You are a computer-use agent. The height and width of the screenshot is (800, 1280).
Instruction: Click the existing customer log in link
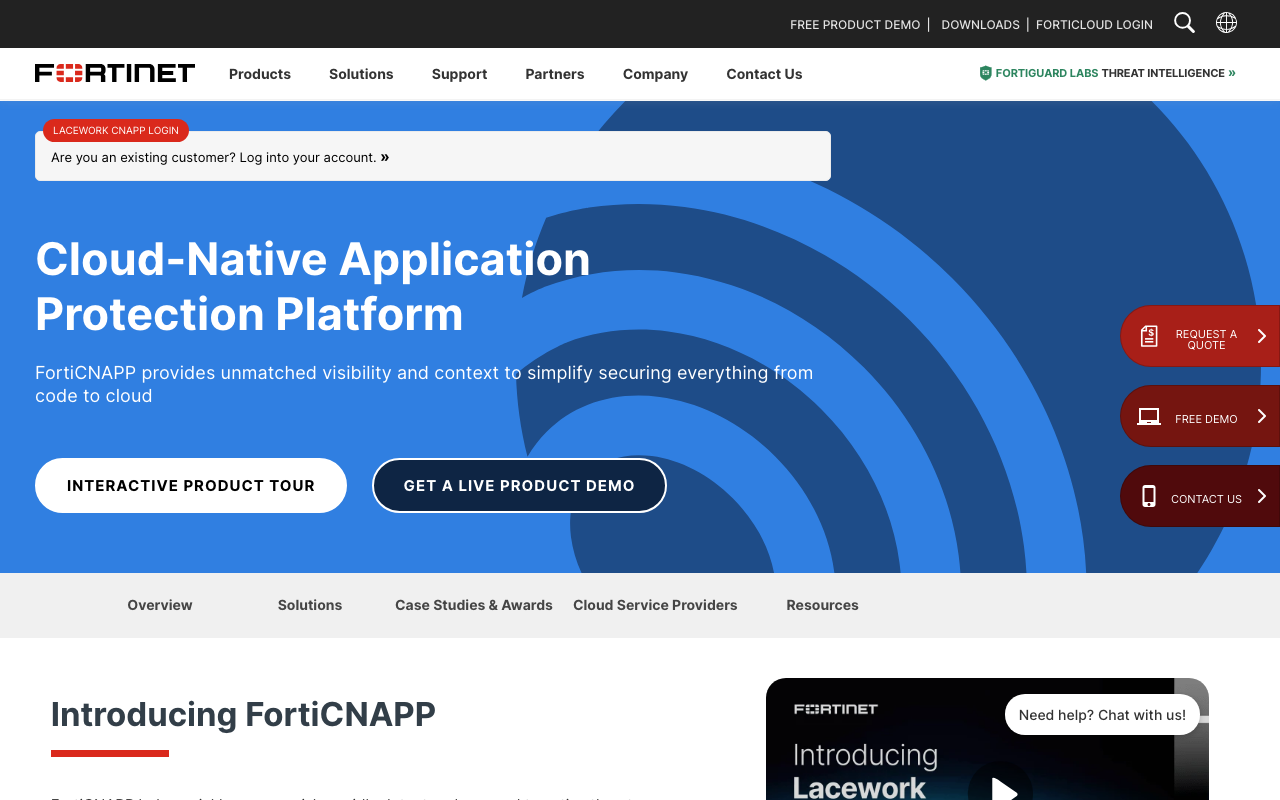pos(220,157)
